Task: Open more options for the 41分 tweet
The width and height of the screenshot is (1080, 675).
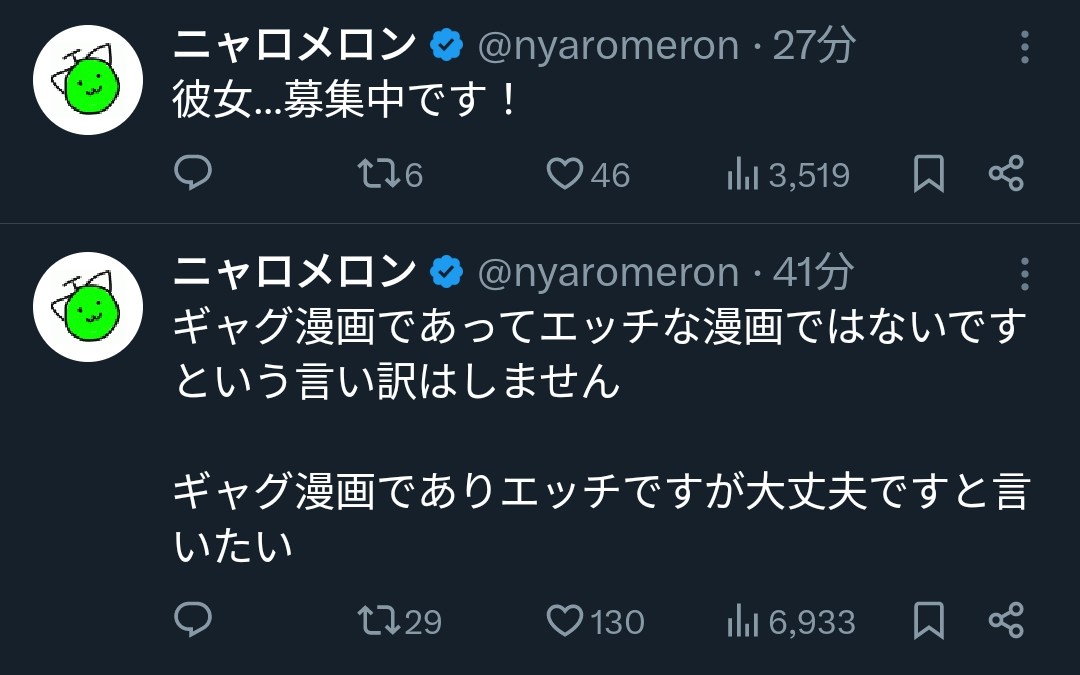Action: tap(1025, 273)
